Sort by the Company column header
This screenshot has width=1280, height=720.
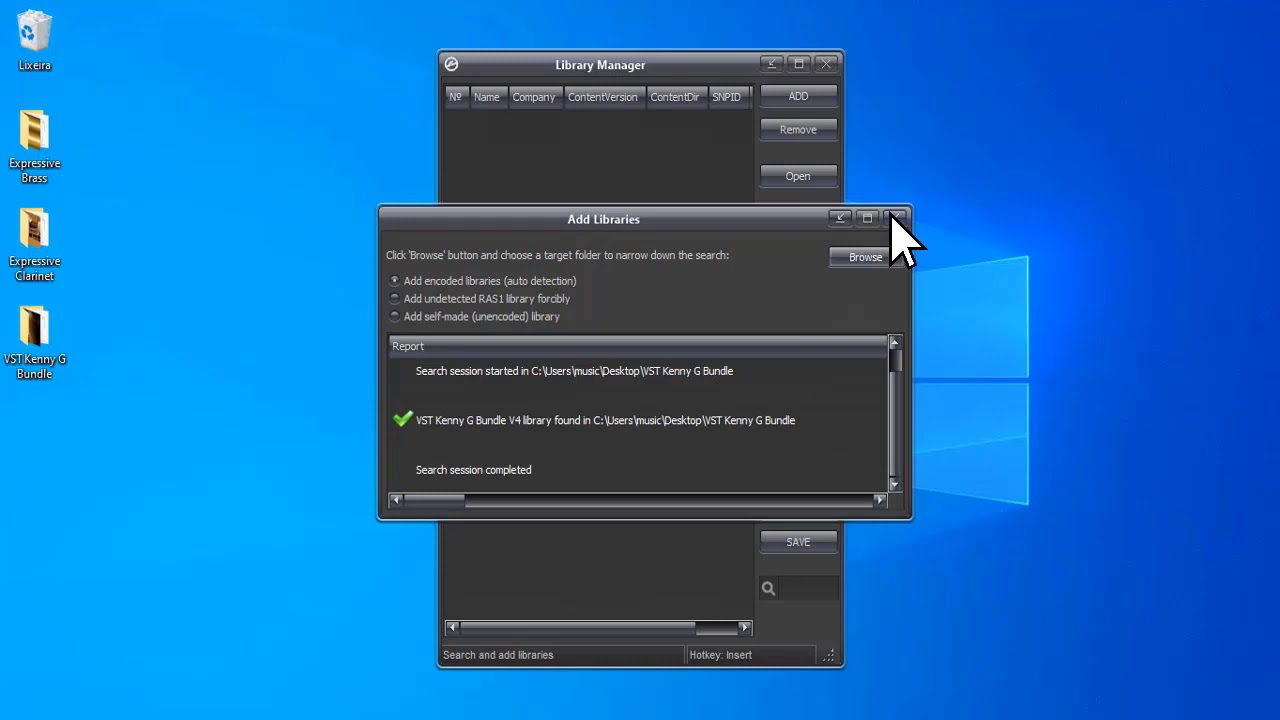point(535,97)
